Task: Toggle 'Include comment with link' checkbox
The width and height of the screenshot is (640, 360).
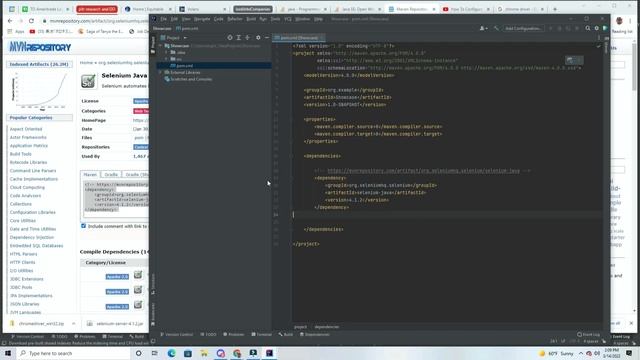Action: (83, 226)
